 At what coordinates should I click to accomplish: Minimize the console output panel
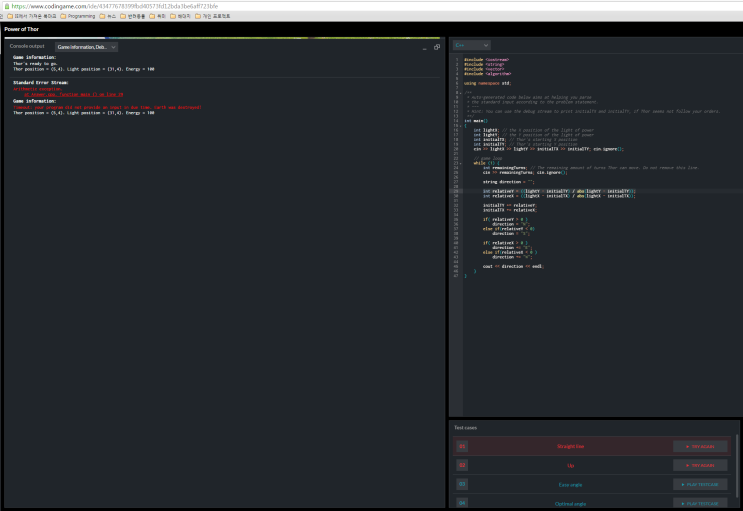(424, 47)
